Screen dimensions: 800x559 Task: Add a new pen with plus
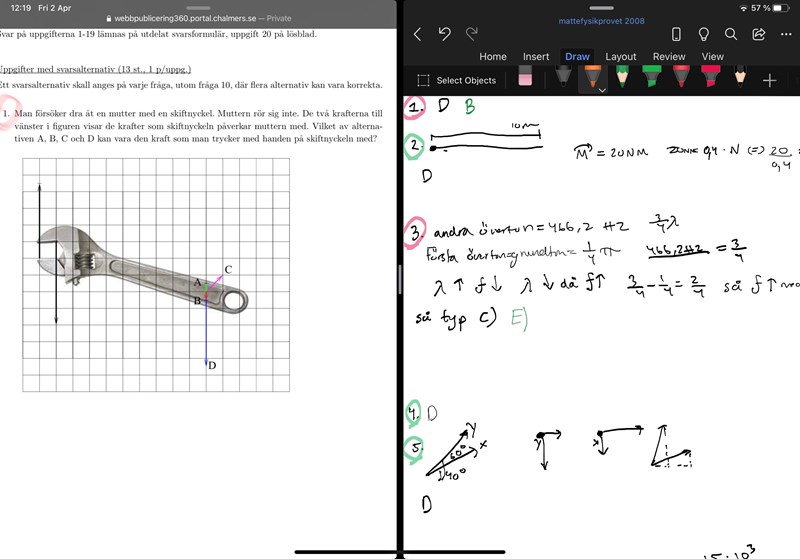tap(770, 80)
